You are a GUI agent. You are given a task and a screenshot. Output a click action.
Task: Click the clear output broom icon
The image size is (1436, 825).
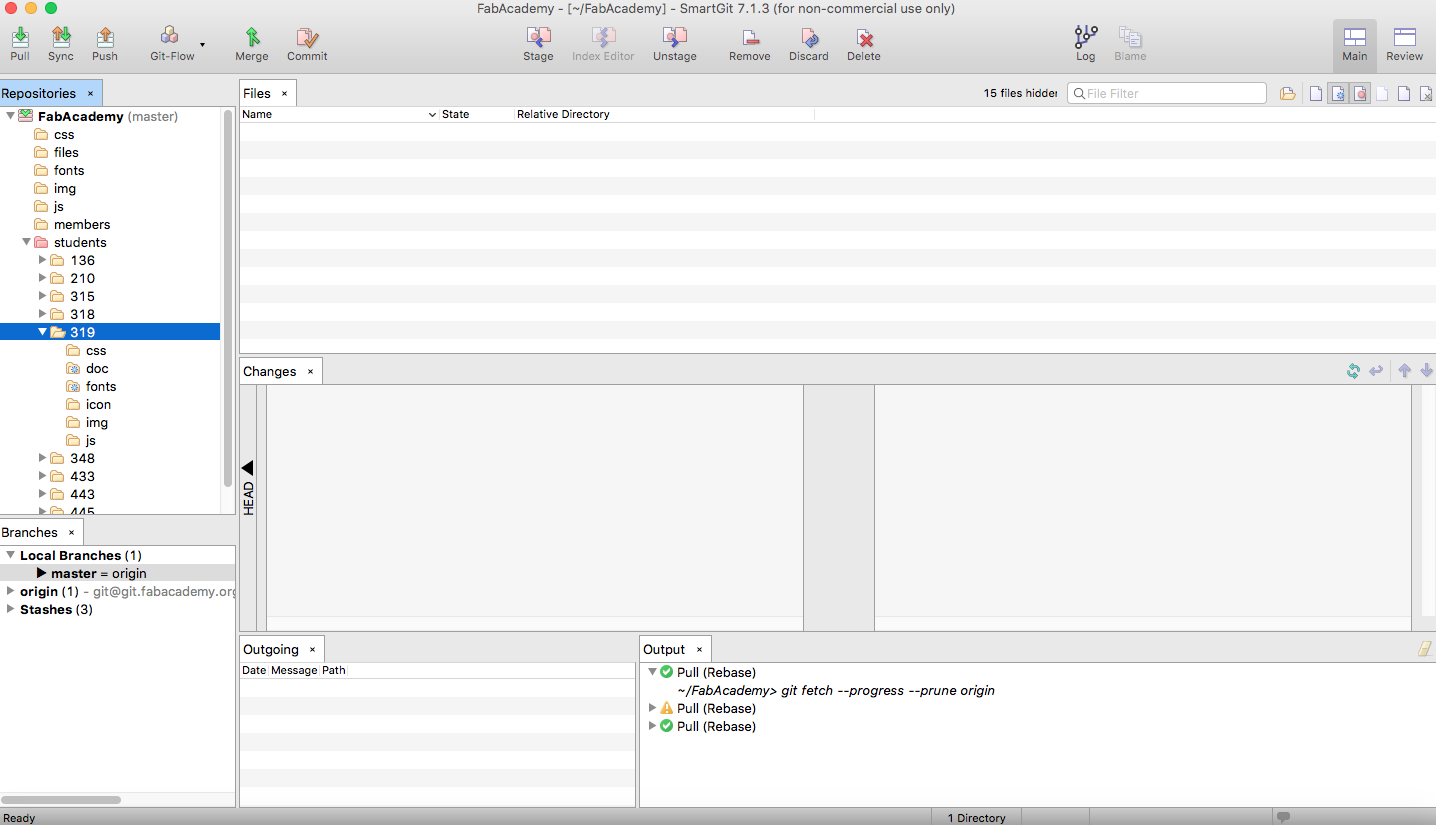(1424, 649)
